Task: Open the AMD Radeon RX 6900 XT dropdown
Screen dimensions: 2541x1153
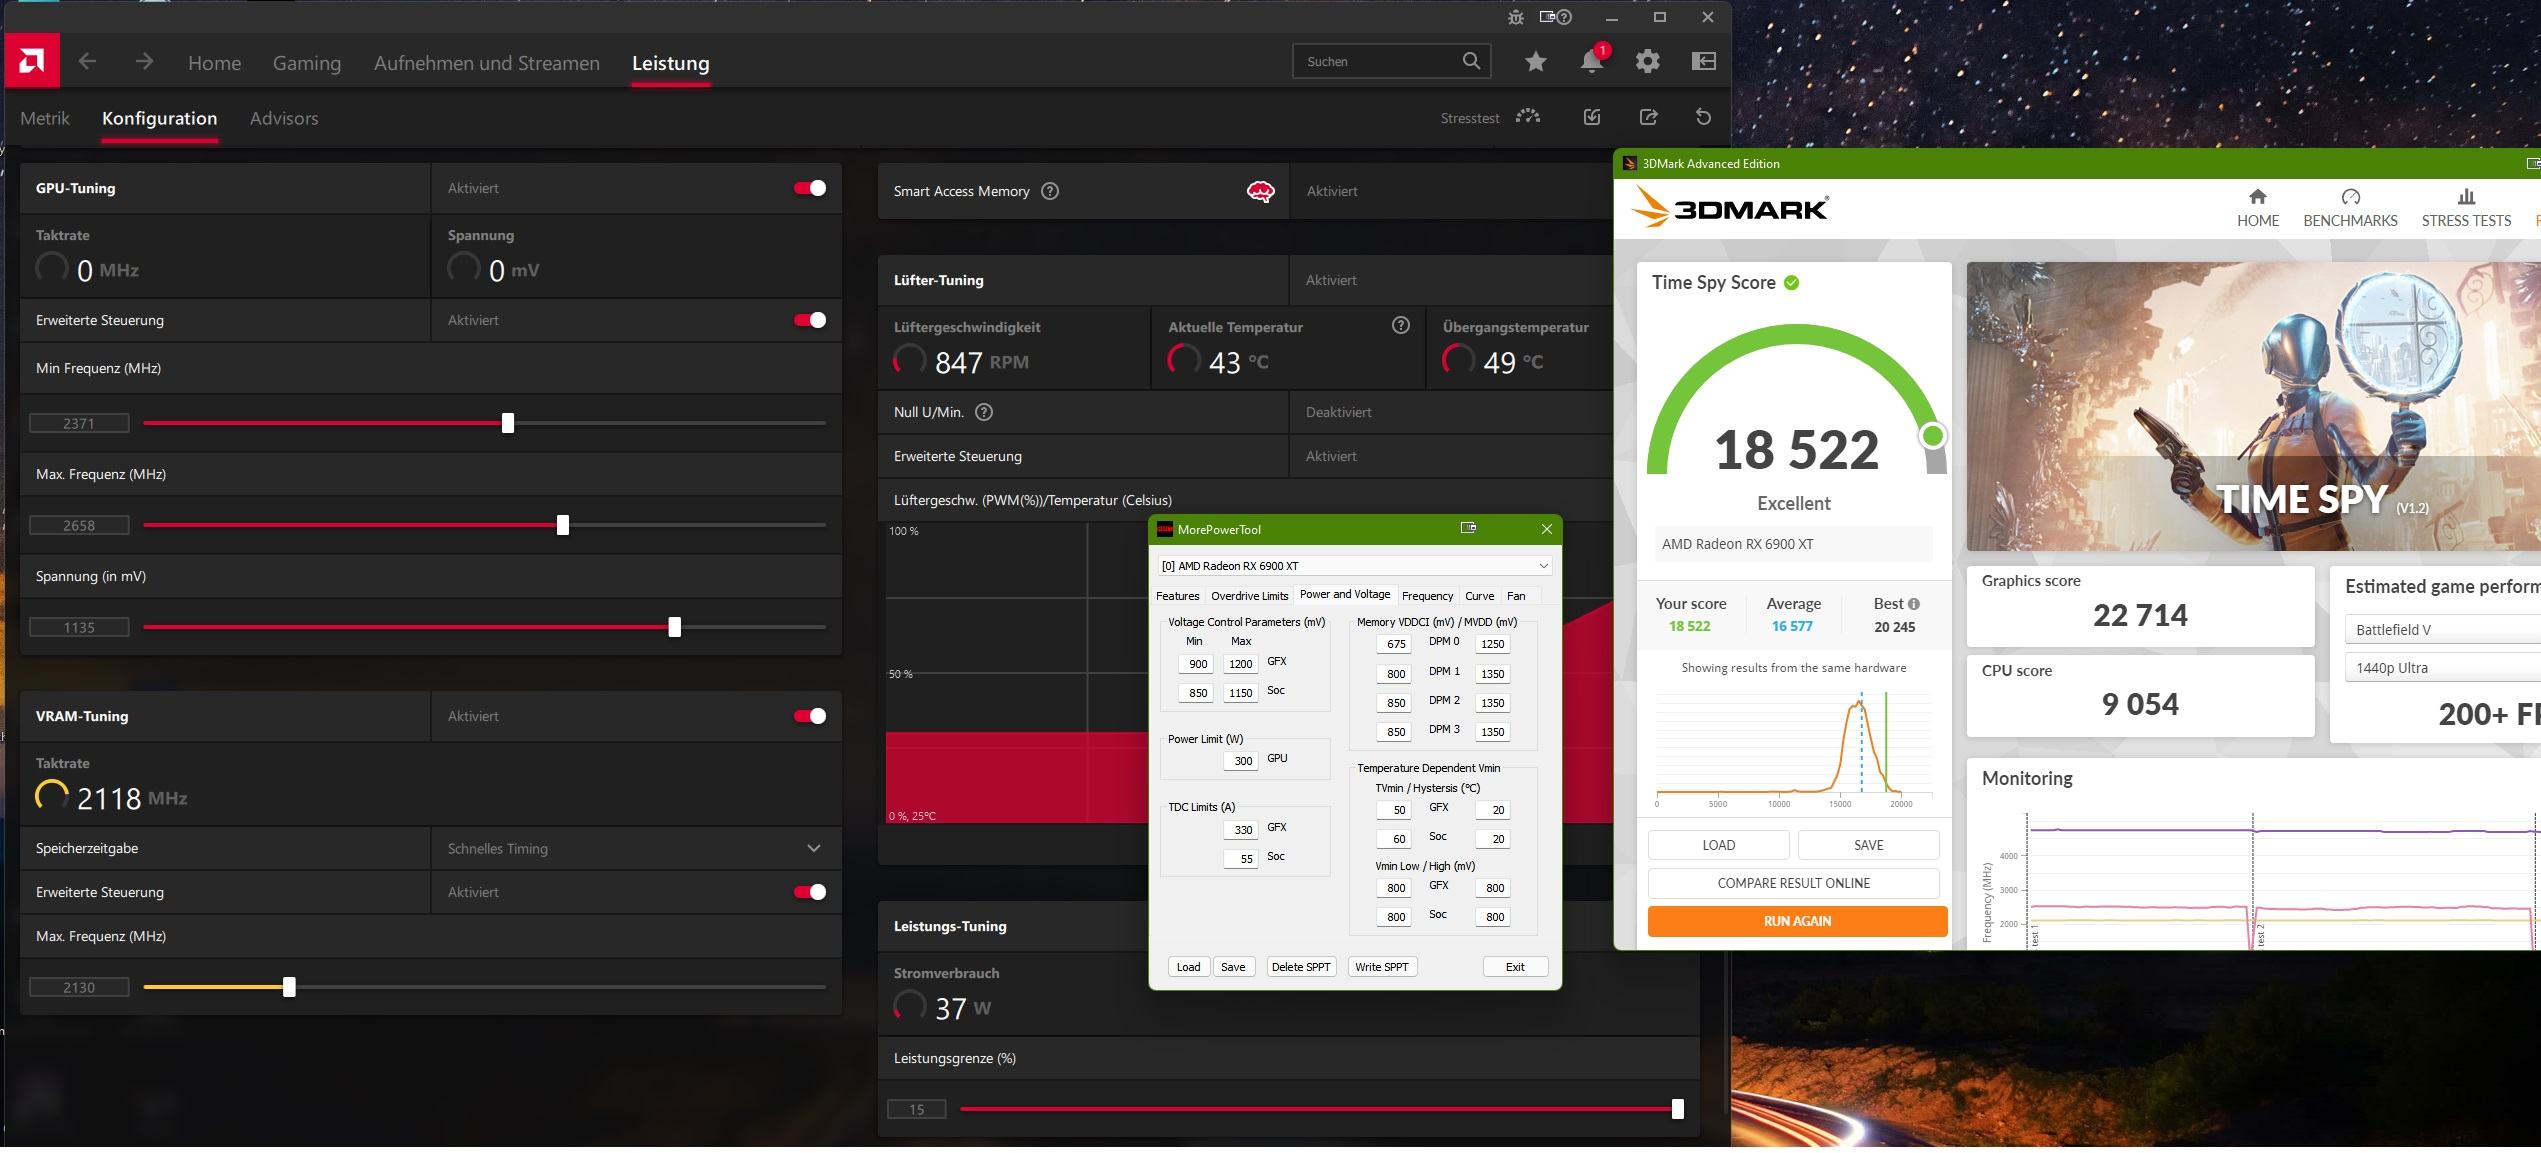Action: click(1354, 566)
